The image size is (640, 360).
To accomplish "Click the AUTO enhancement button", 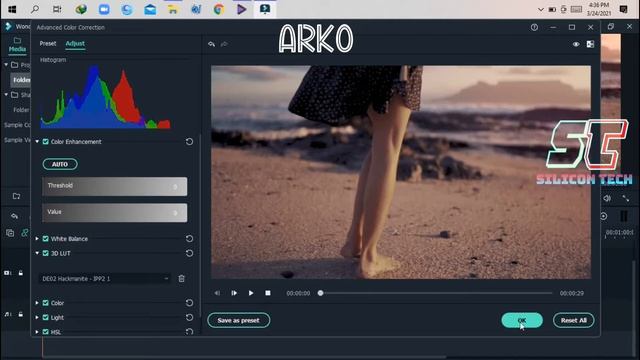I will pyautogui.click(x=60, y=164).
